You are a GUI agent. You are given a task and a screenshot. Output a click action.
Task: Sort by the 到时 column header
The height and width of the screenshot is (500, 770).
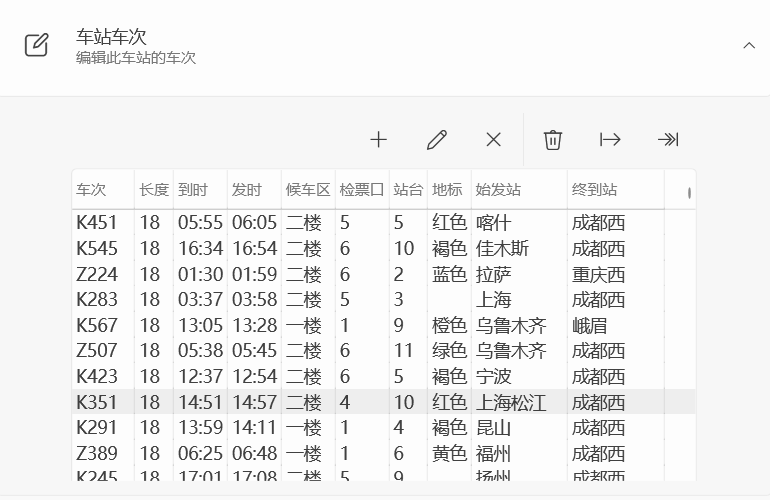pos(193,190)
